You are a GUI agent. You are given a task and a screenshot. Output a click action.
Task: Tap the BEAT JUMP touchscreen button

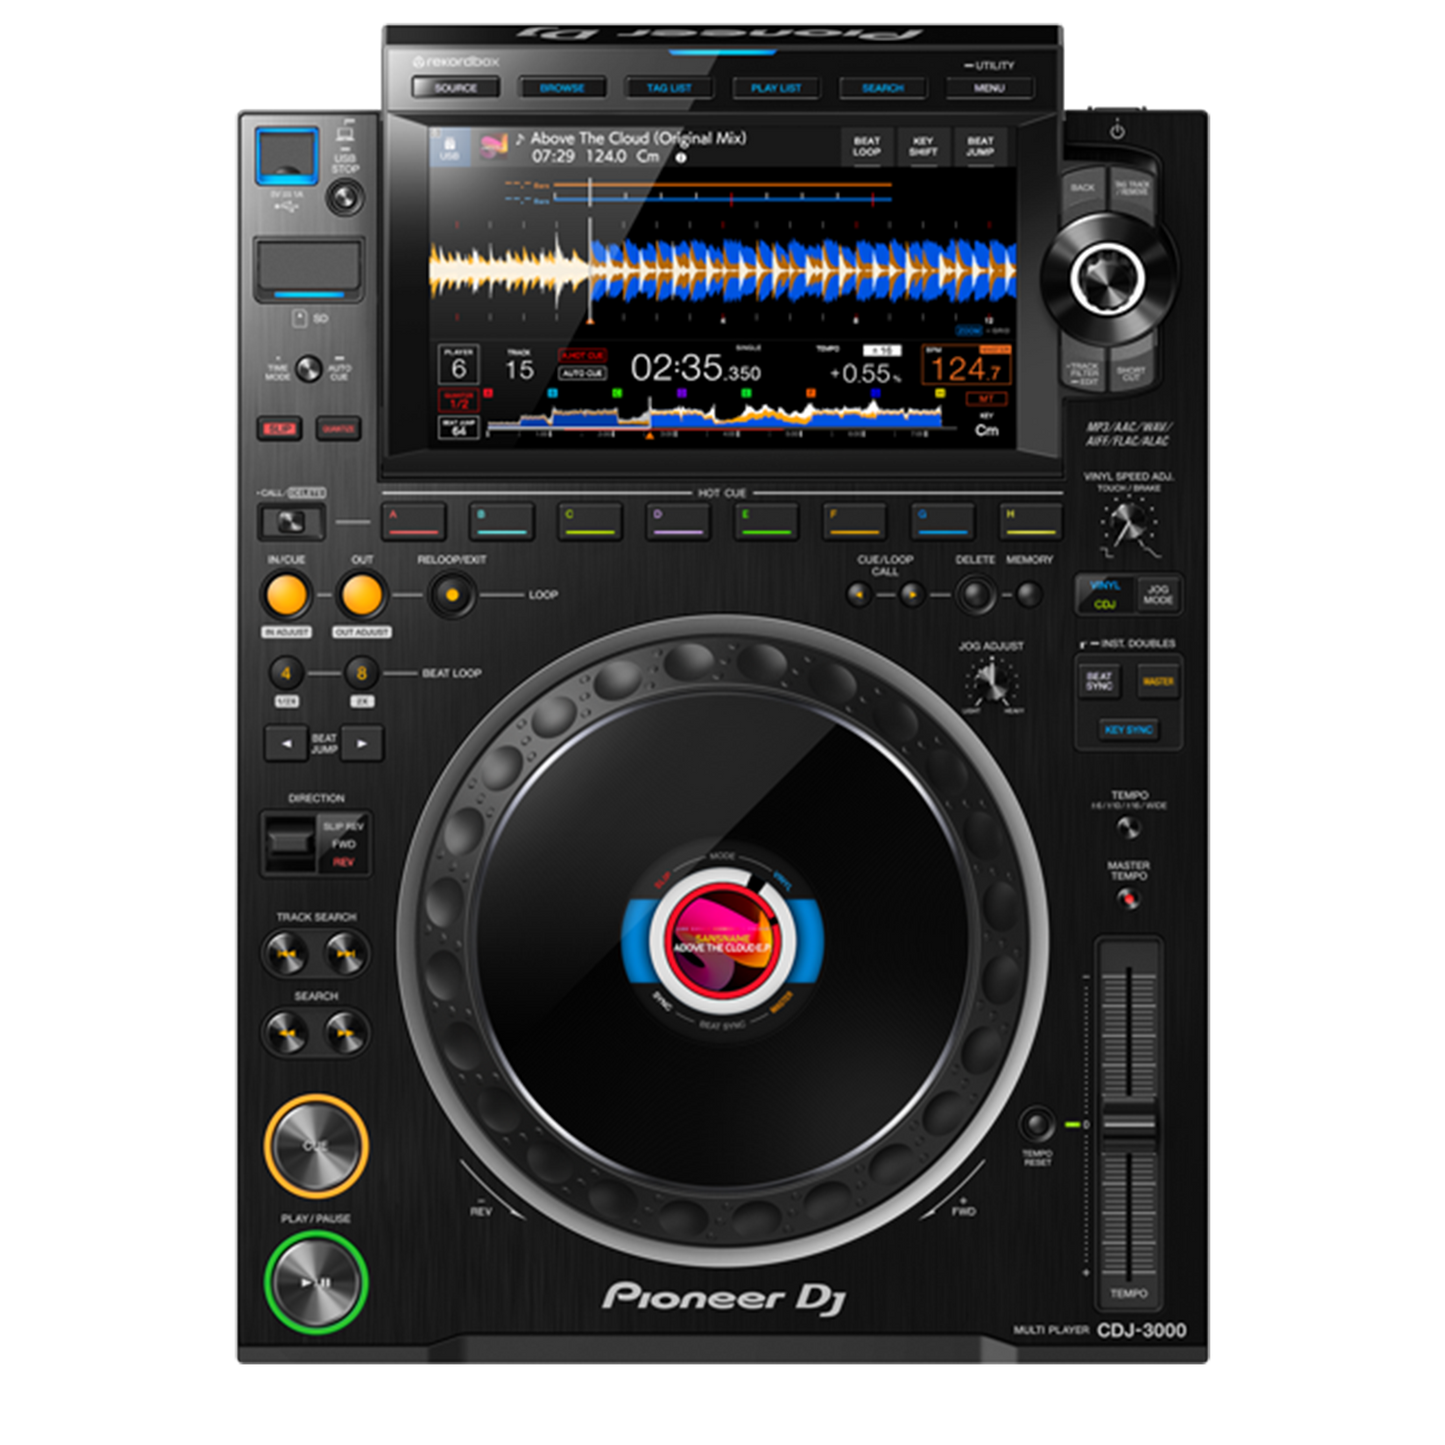980,147
